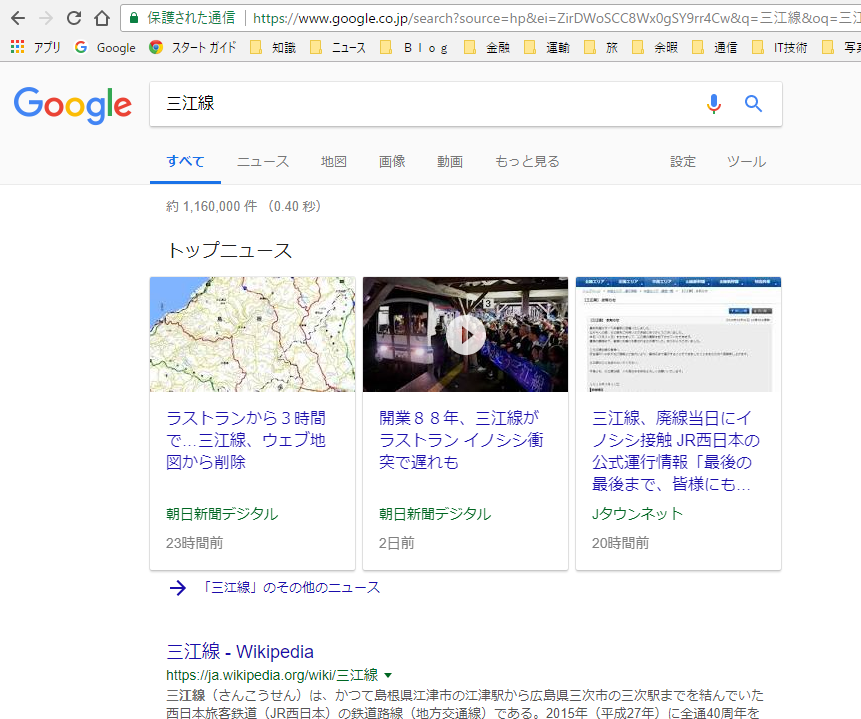The width and height of the screenshot is (861, 719).
Task: Open the スタート ガイド Chrome bookmark
Action: 193,48
